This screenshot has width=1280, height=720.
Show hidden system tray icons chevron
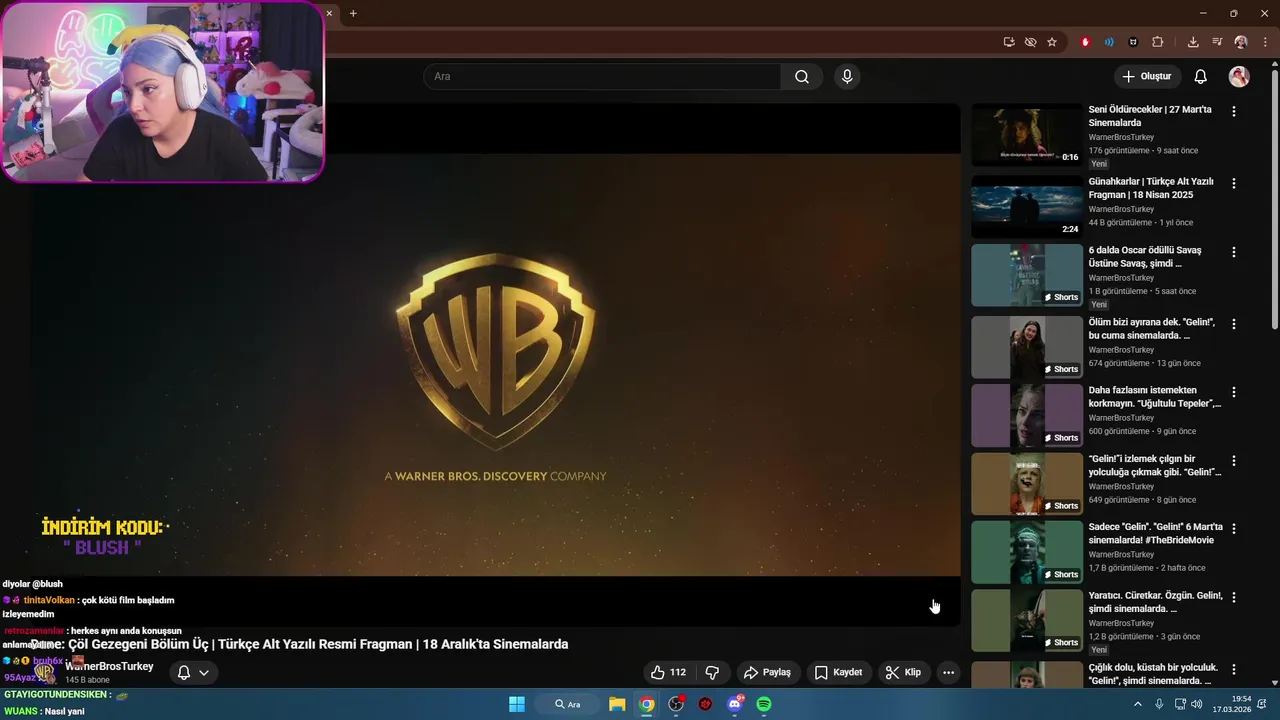point(1137,704)
